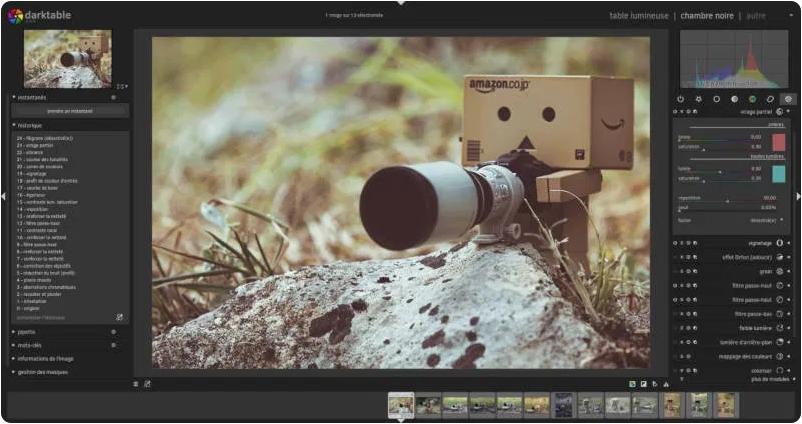Collapse right panel with edge arrow
Screen dimensions: 802x424
coord(798,196)
